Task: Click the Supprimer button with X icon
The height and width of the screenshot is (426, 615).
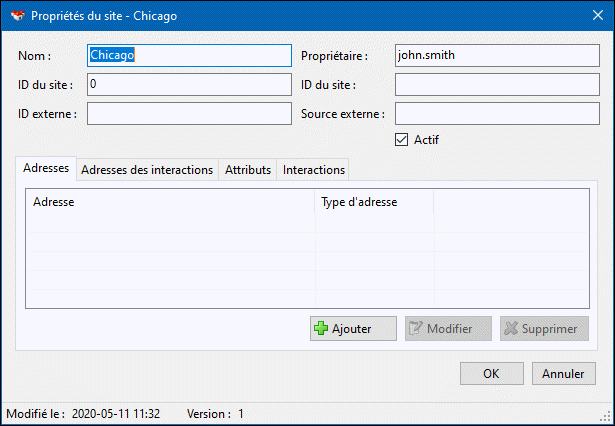Action: pos(544,328)
